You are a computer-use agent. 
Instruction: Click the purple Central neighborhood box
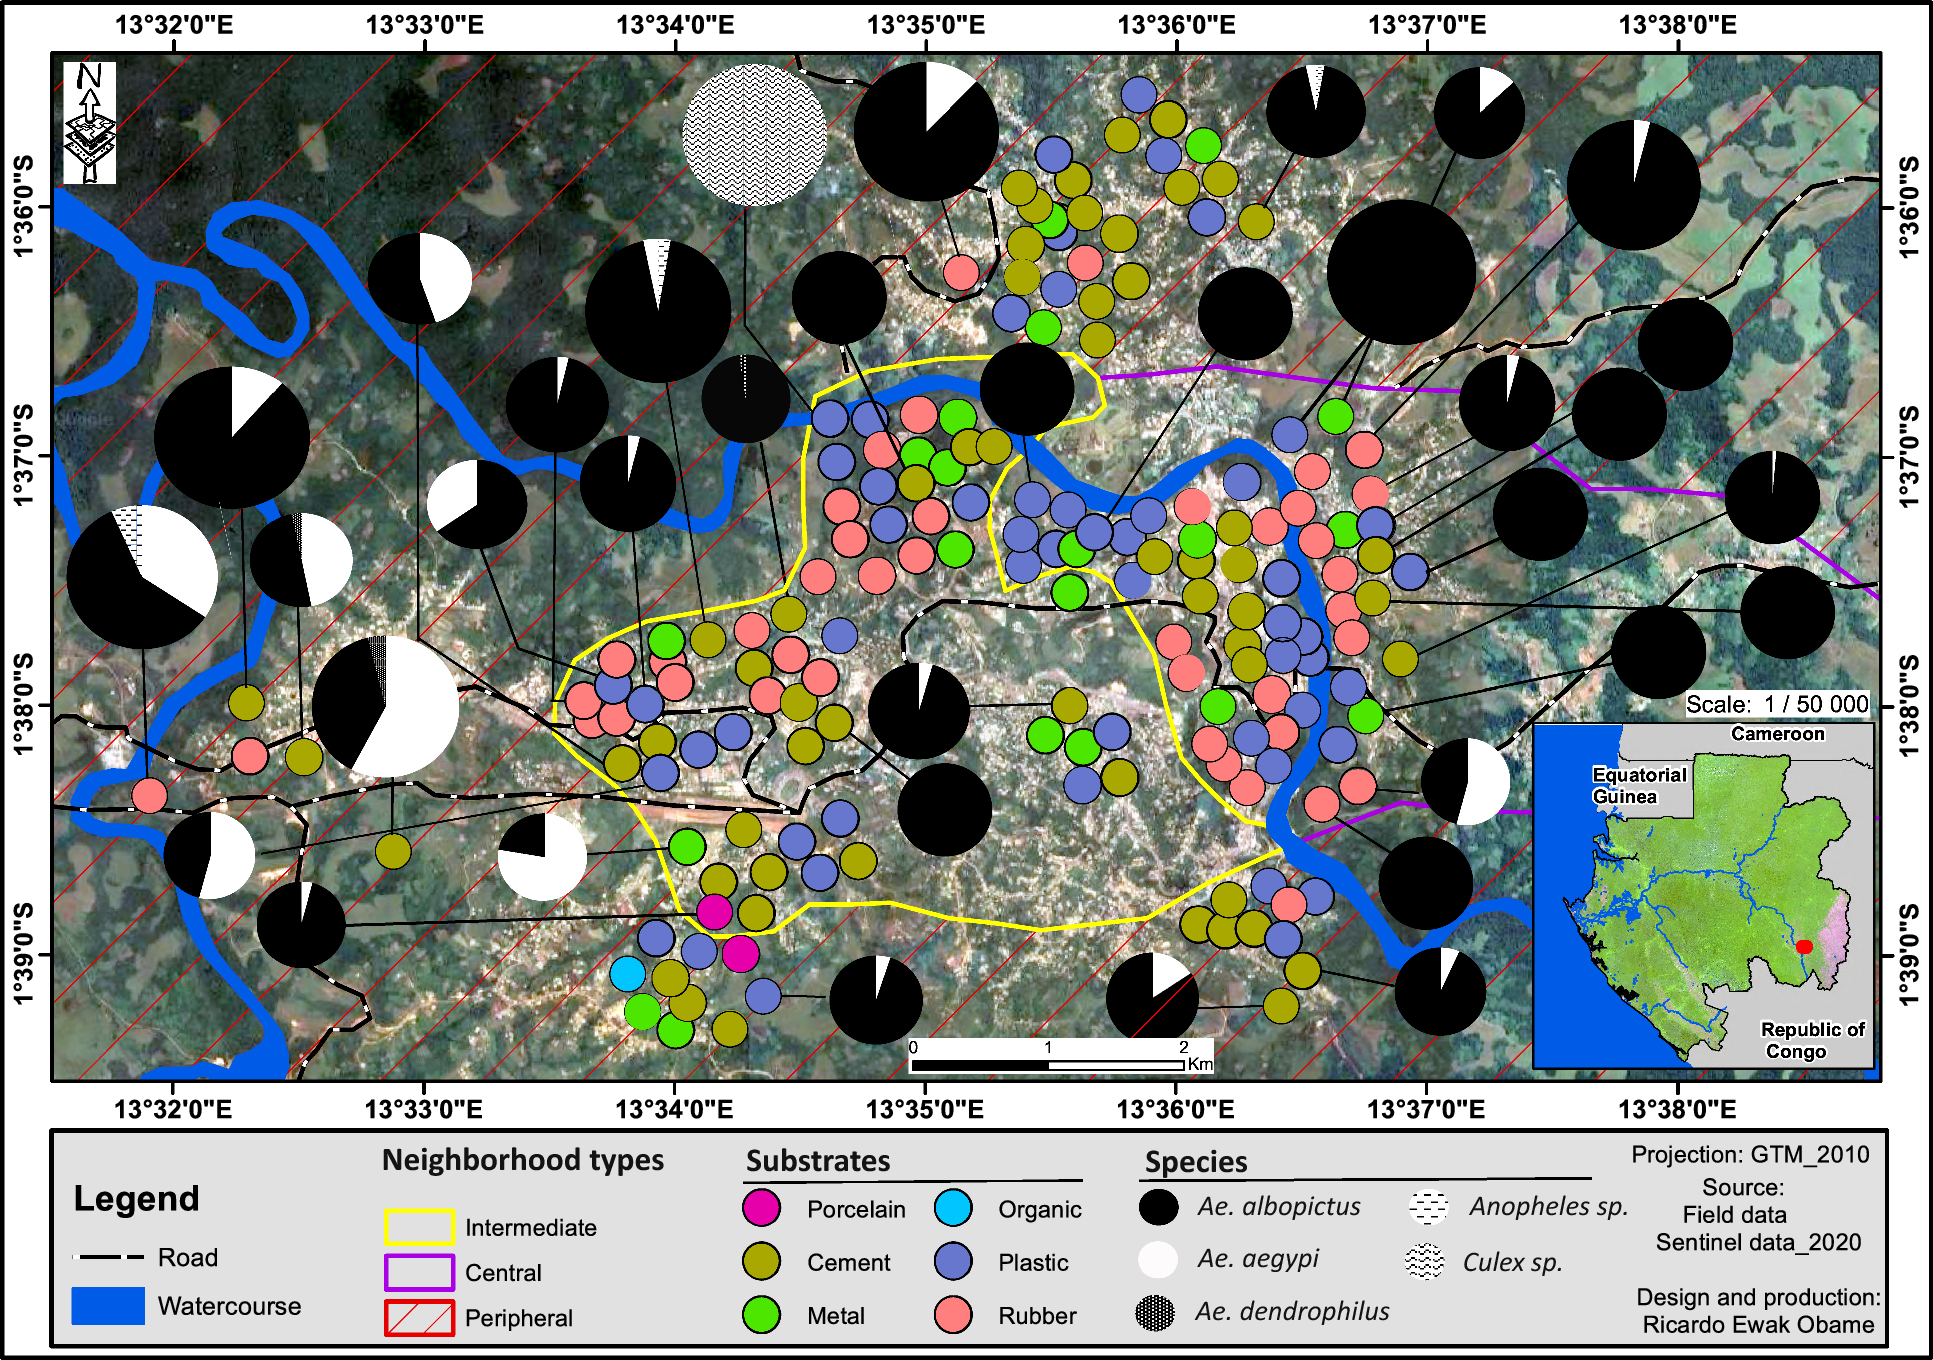coord(419,1272)
